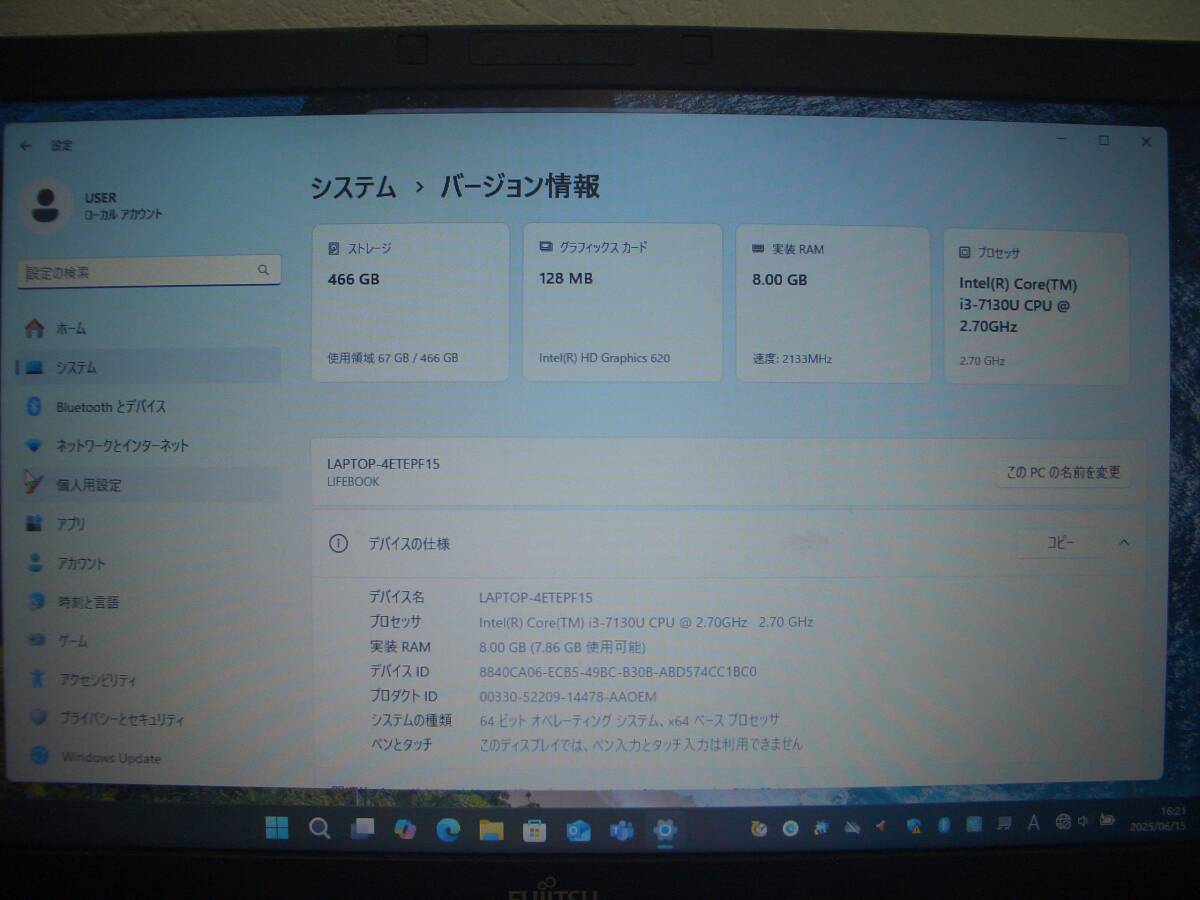Open Microsoft Store from the taskbar
Image resolution: width=1200 pixels, height=900 pixels.
point(535,830)
